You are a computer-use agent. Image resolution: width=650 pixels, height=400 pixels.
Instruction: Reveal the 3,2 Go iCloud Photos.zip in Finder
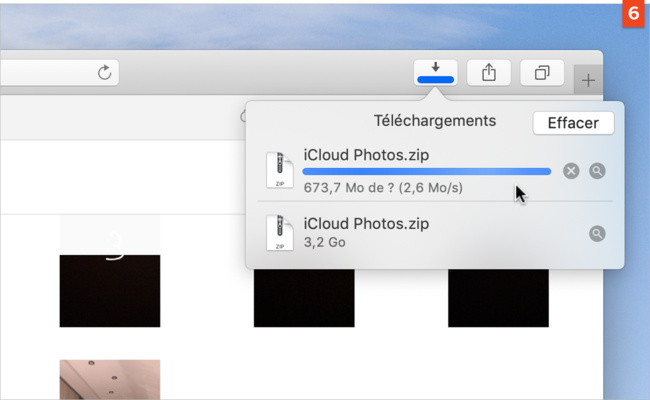597,233
